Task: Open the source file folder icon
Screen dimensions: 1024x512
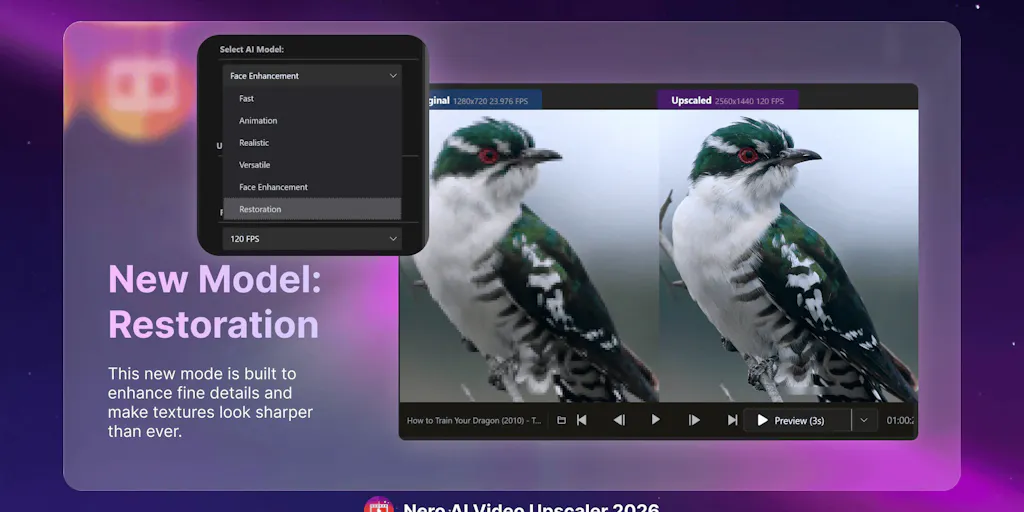Action: [561, 421]
